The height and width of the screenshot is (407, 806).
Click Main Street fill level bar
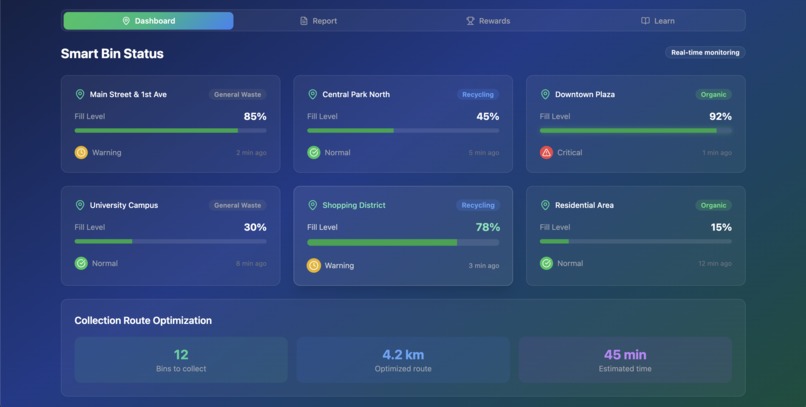click(171, 131)
